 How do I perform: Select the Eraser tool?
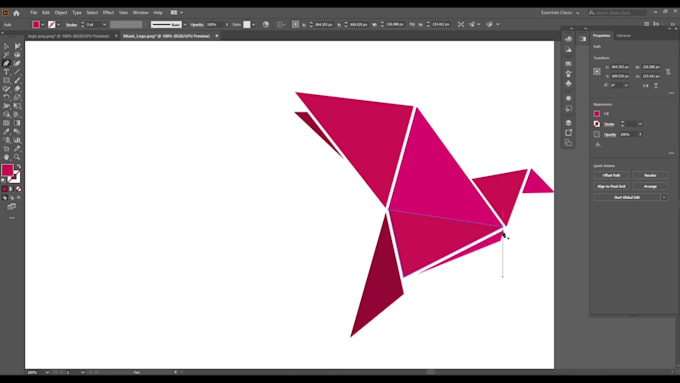click(x=17, y=88)
